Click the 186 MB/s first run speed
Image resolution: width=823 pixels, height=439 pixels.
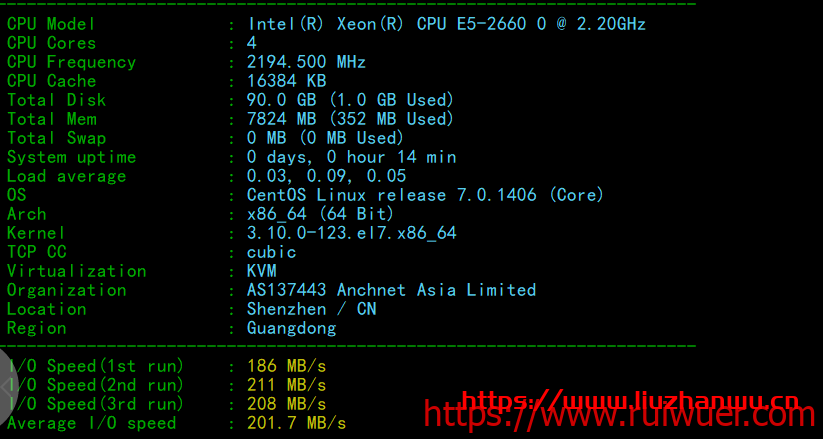(x=286, y=366)
